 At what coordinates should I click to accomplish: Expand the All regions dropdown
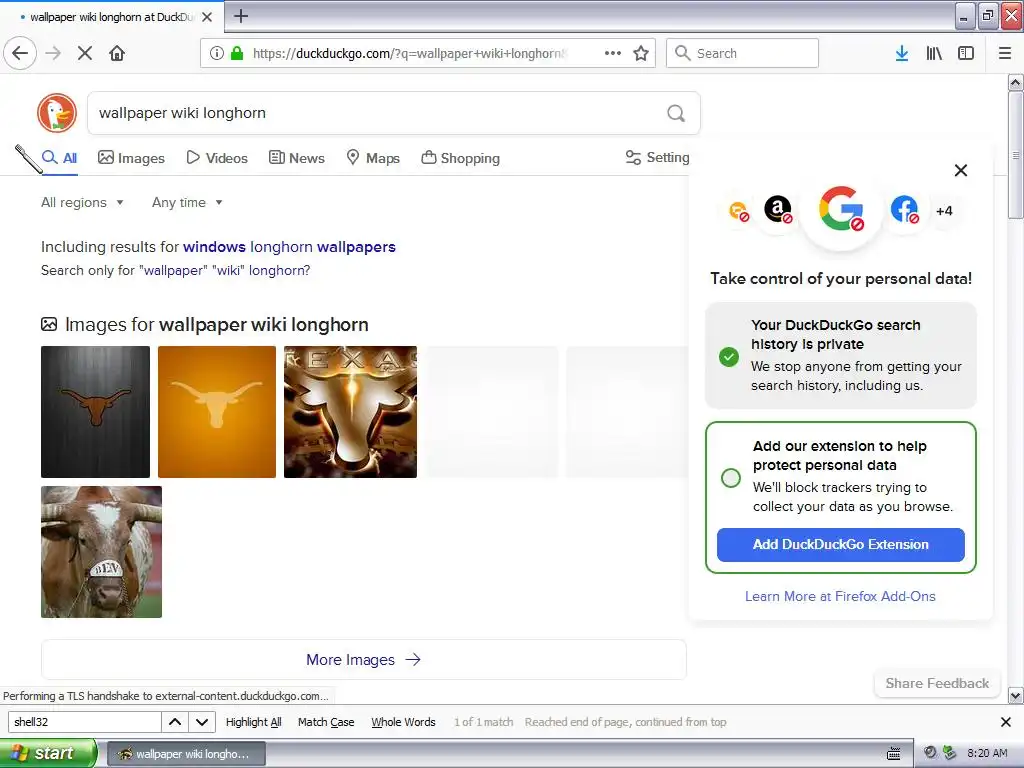tap(82, 202)
